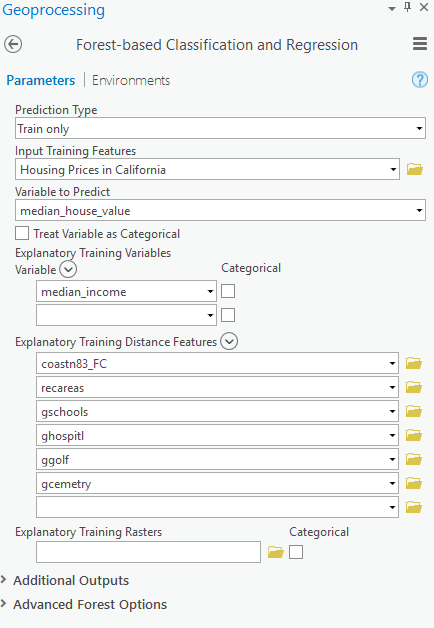Check Categorical box for training rasters
Image resolution: width=434 pixels, height=628 pixels.
(x=296, y=552)
